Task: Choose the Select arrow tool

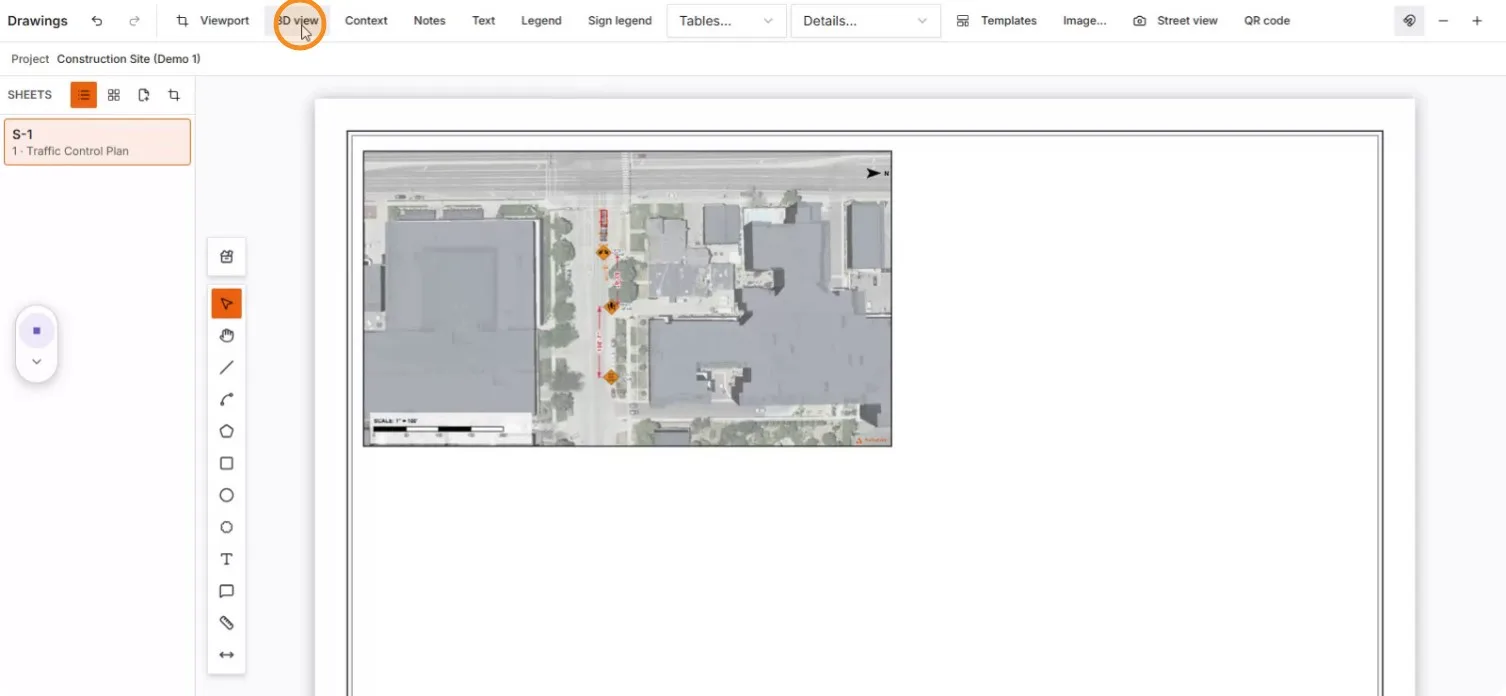Action: 227,304
